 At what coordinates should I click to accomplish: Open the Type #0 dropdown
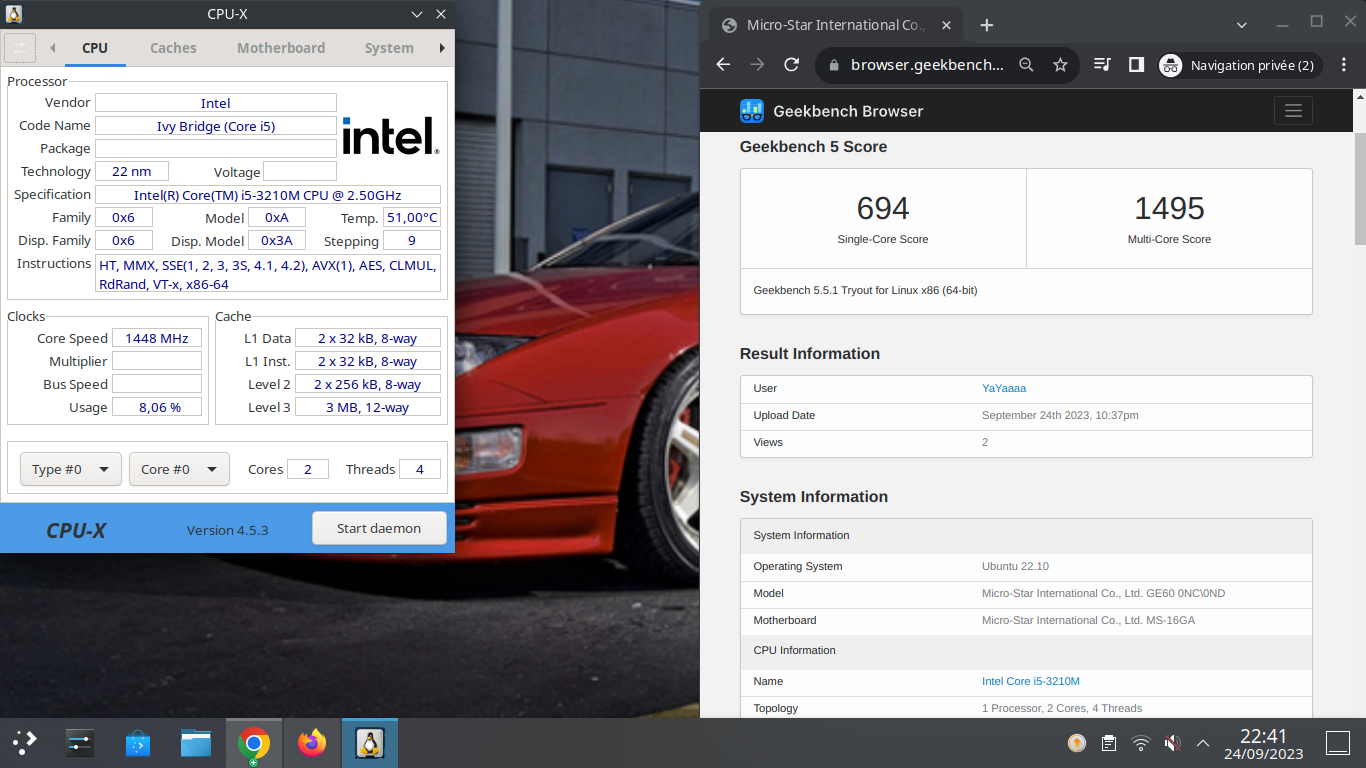point(71,469)
